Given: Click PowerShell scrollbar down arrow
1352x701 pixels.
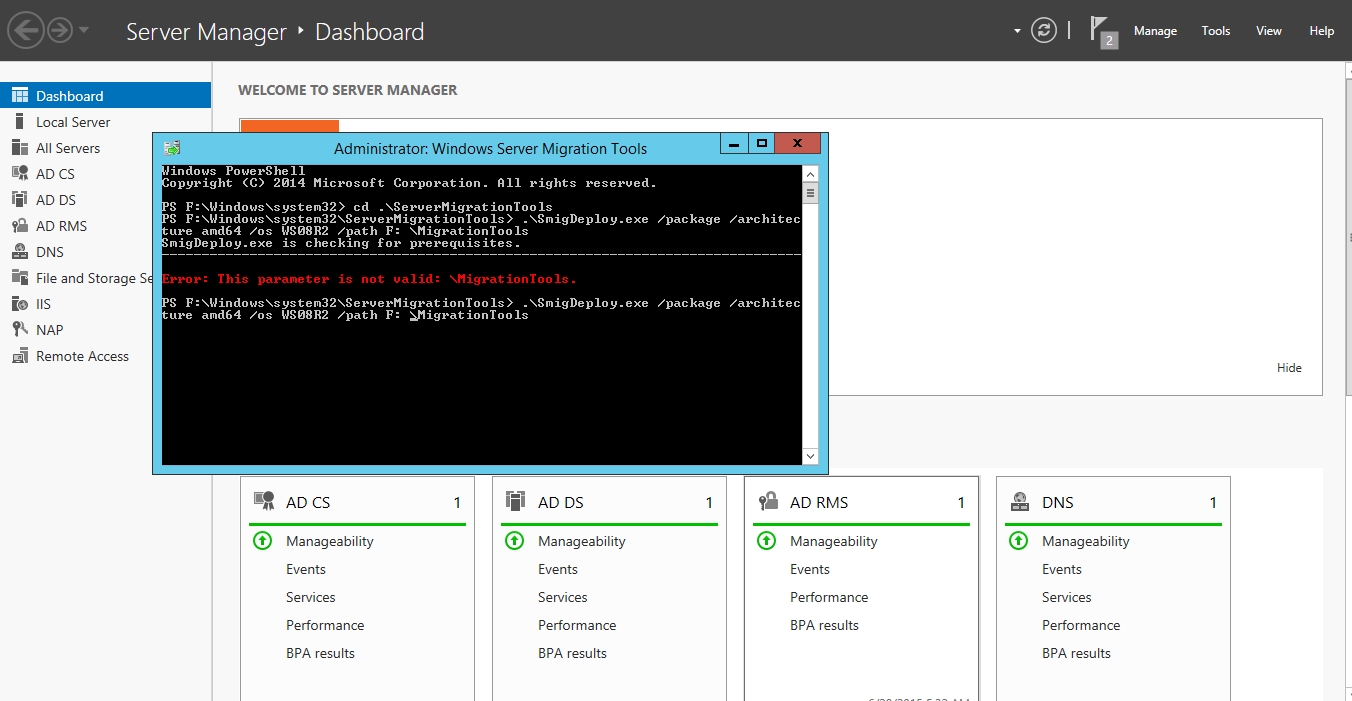Looking at the screenshot, I should click(x=810, y=456).
